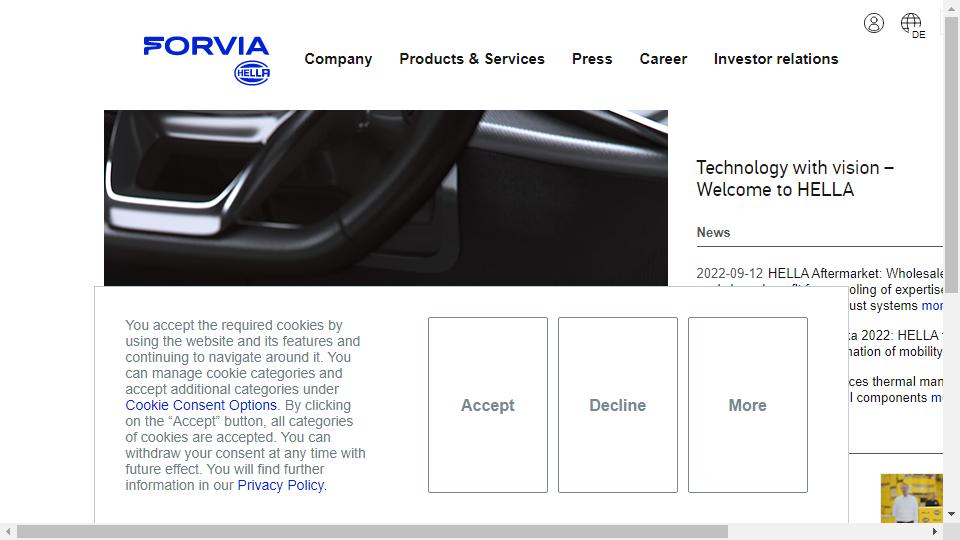960x540 pixels.
Task: Click the horizontal scrollbar thumb
Action: coord(372,531)
